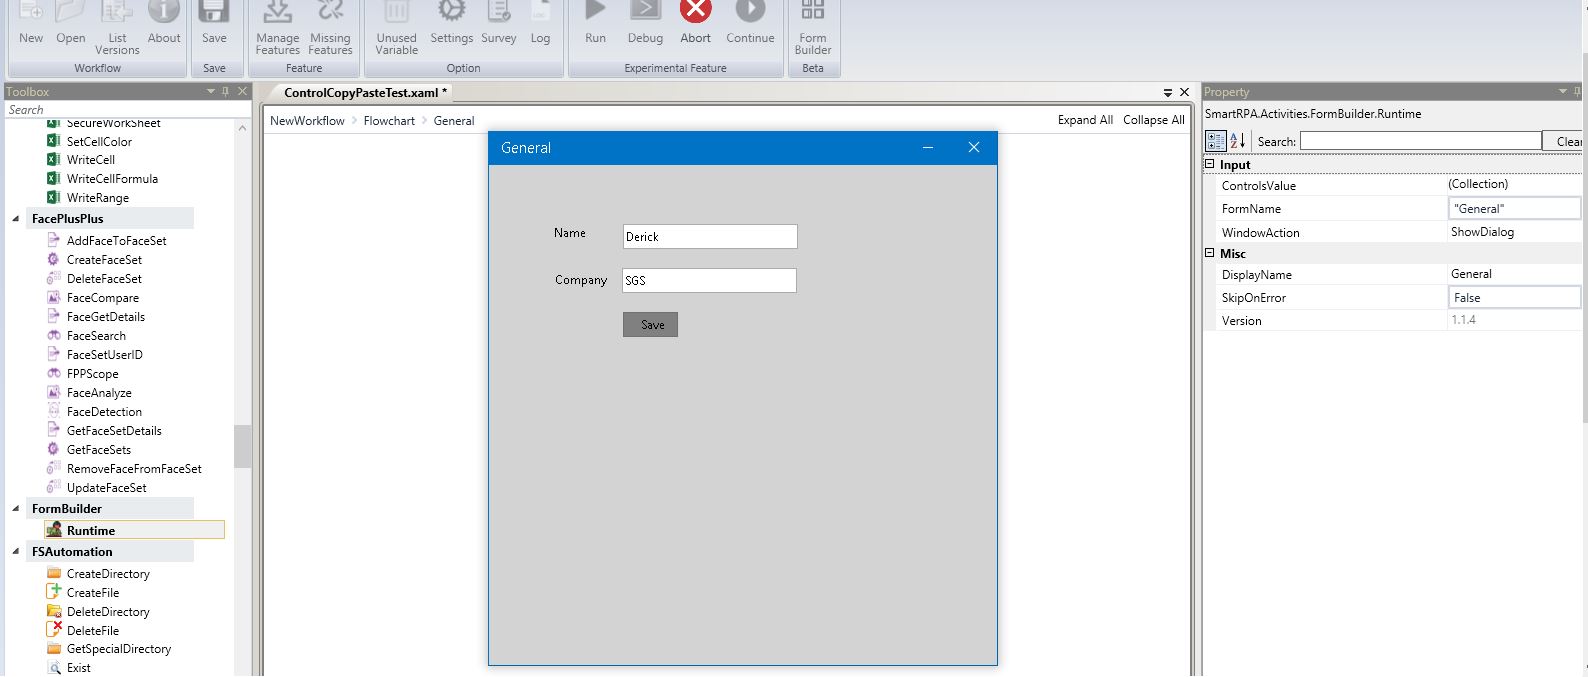Select Runtime activity in the toolbox

click(x=91, y=530)
